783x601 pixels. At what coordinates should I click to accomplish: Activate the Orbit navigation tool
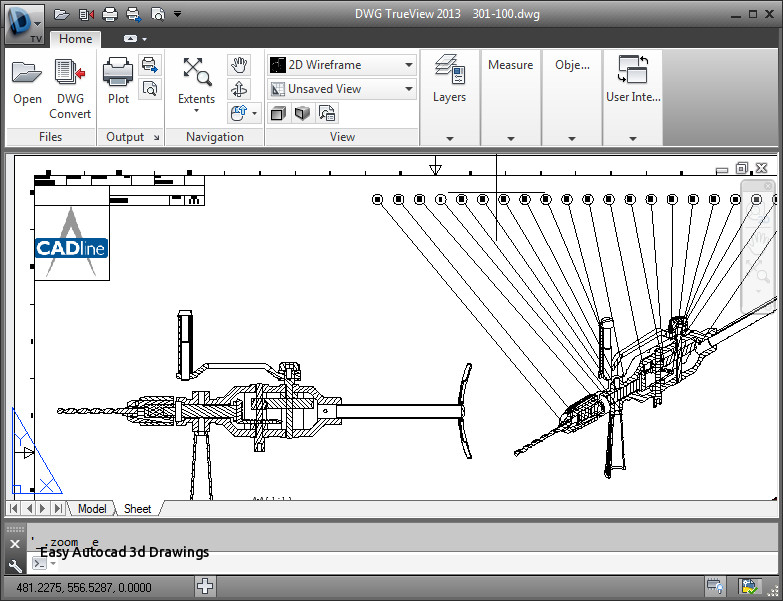click(238, 89)
